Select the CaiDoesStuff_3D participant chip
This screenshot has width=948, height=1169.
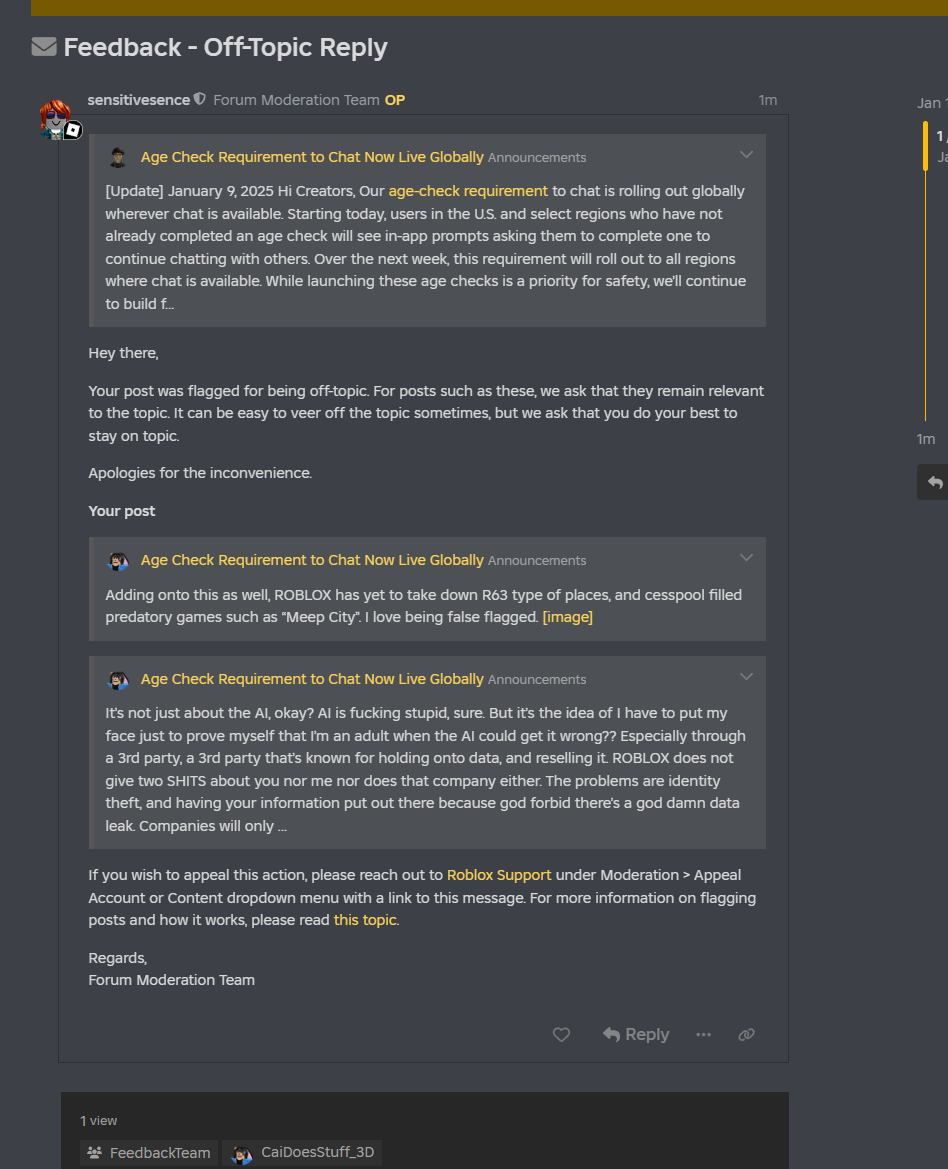305,1153
